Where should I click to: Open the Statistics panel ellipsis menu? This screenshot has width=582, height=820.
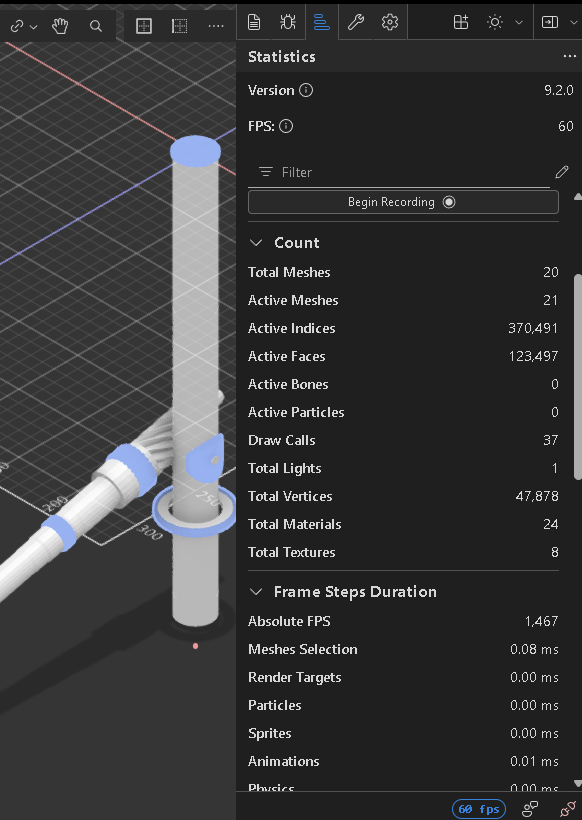pyautogui.click(x=569, y=56)
